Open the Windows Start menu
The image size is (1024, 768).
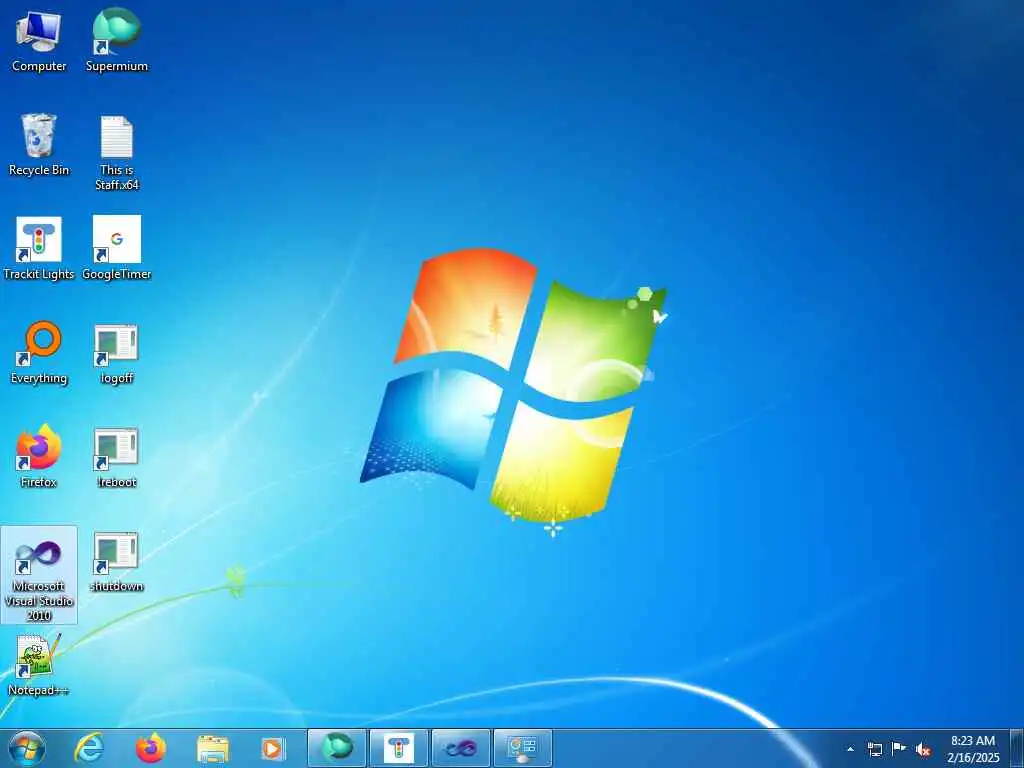pos(27,748)
